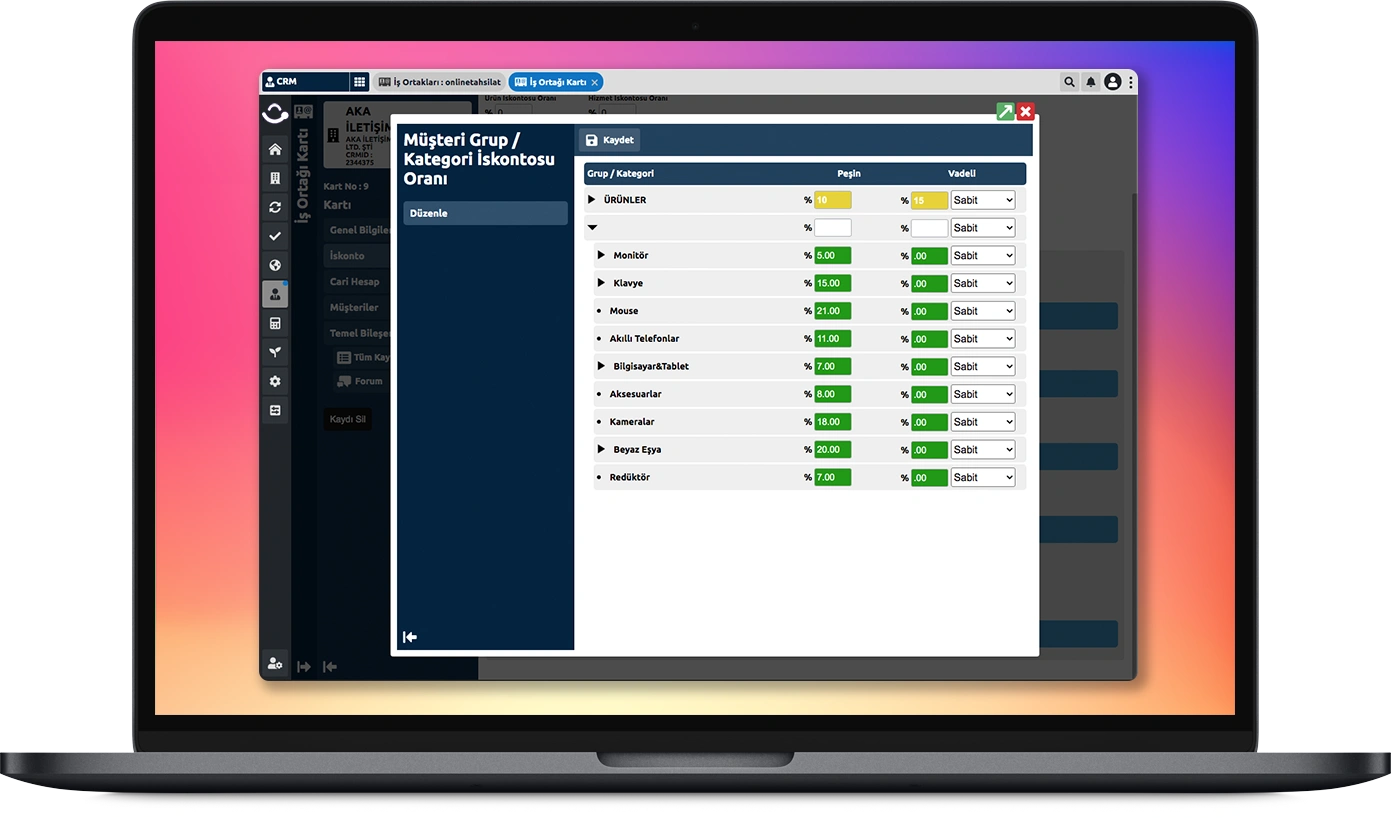Click the Peşin percentage field for Mouse
The width and height of the screenshot is (1391, 818).
(x=832, y=311)
